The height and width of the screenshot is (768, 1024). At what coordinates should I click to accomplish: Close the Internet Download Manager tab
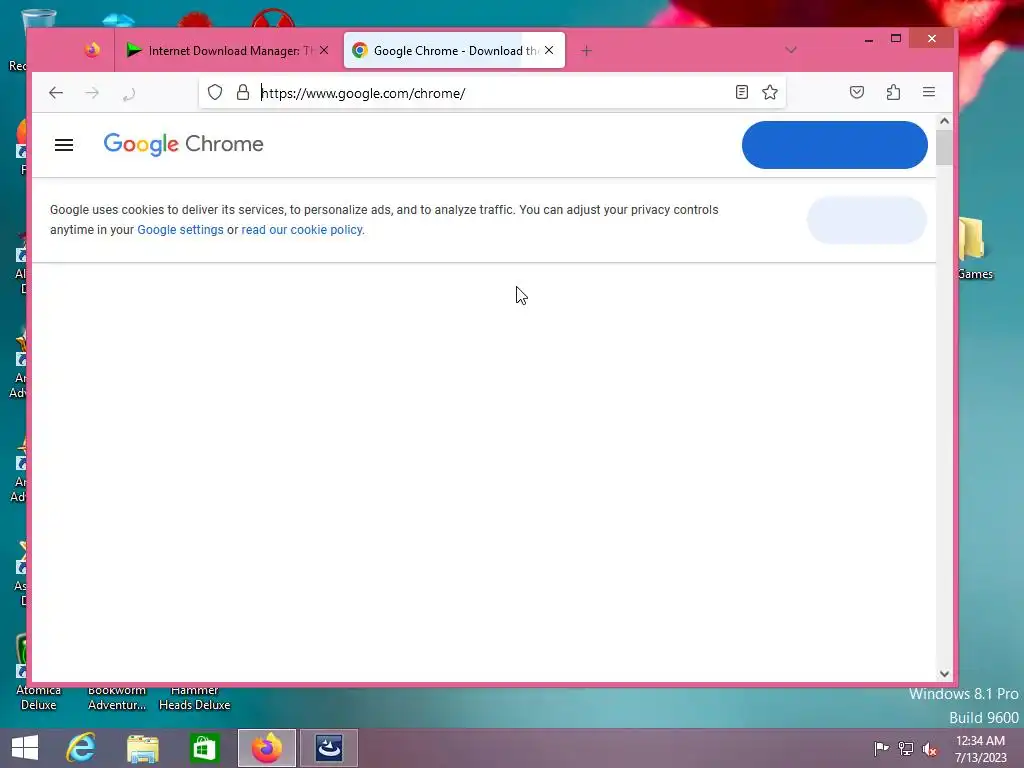tap(324, 50)
